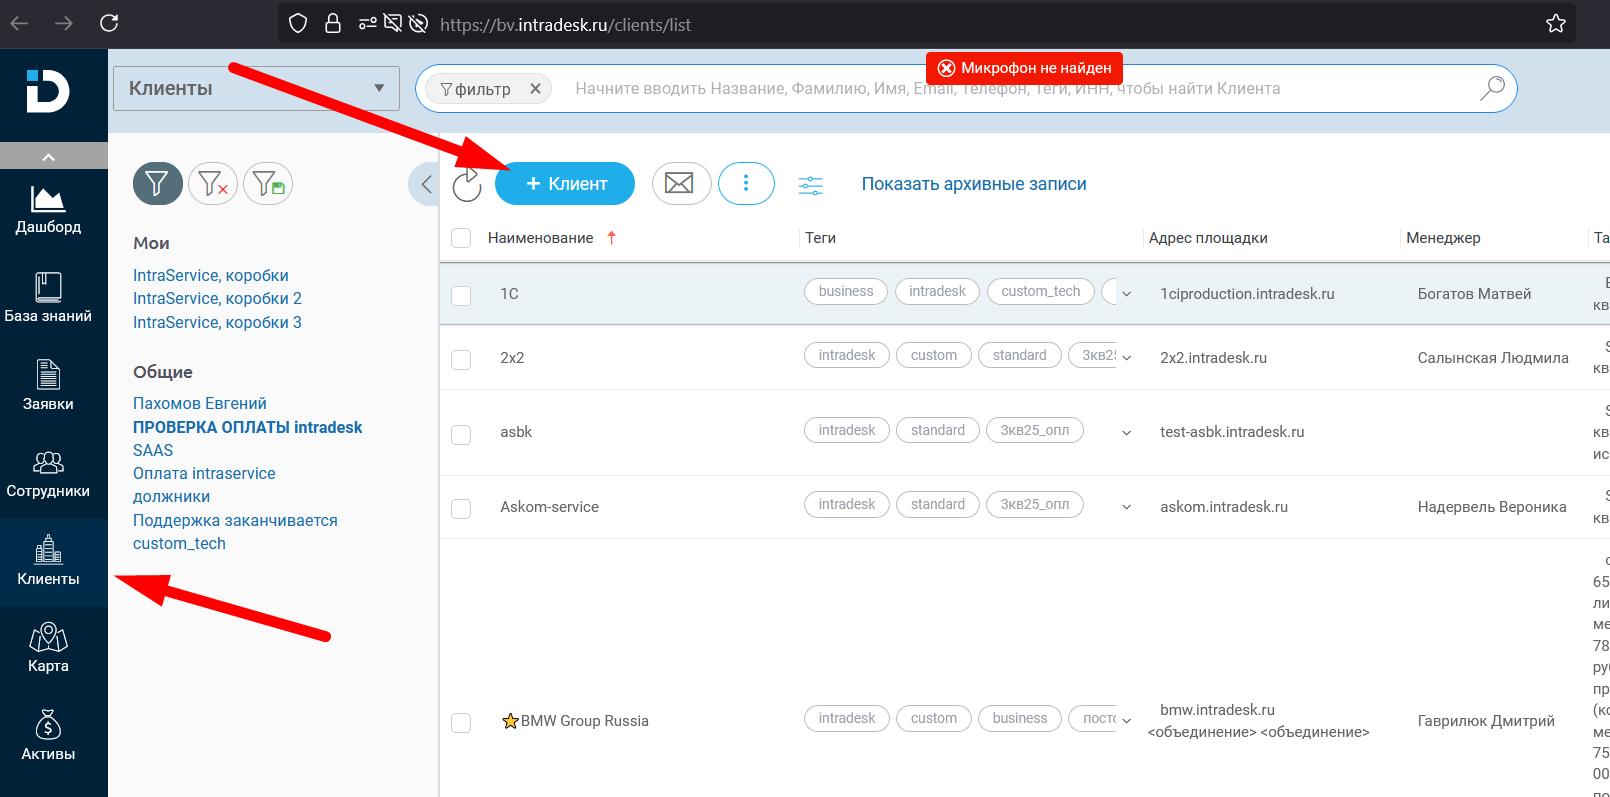Image resolution: width=1610 pixels, height=797 pixels.
Task: Select должники shared filter
Action: [172, 496]
